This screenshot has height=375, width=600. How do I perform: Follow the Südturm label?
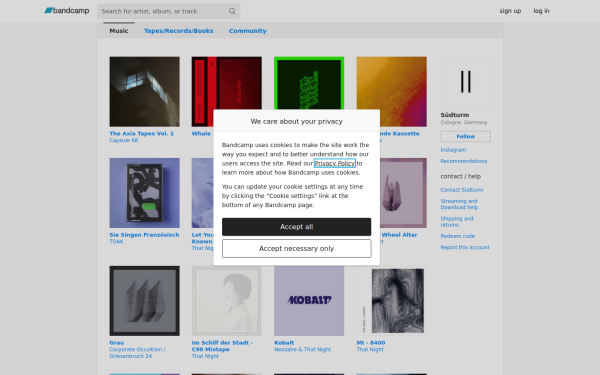pyautogui.click(x=465, y=136)
